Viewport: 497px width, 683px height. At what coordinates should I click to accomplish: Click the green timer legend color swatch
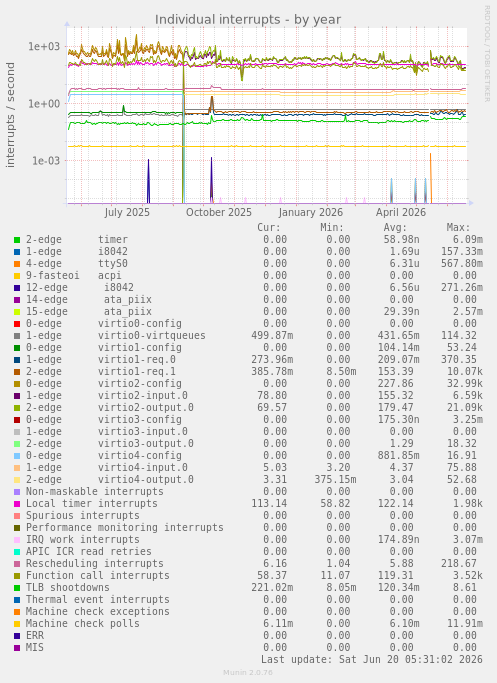pyautogui.click(x=17, y=240)
